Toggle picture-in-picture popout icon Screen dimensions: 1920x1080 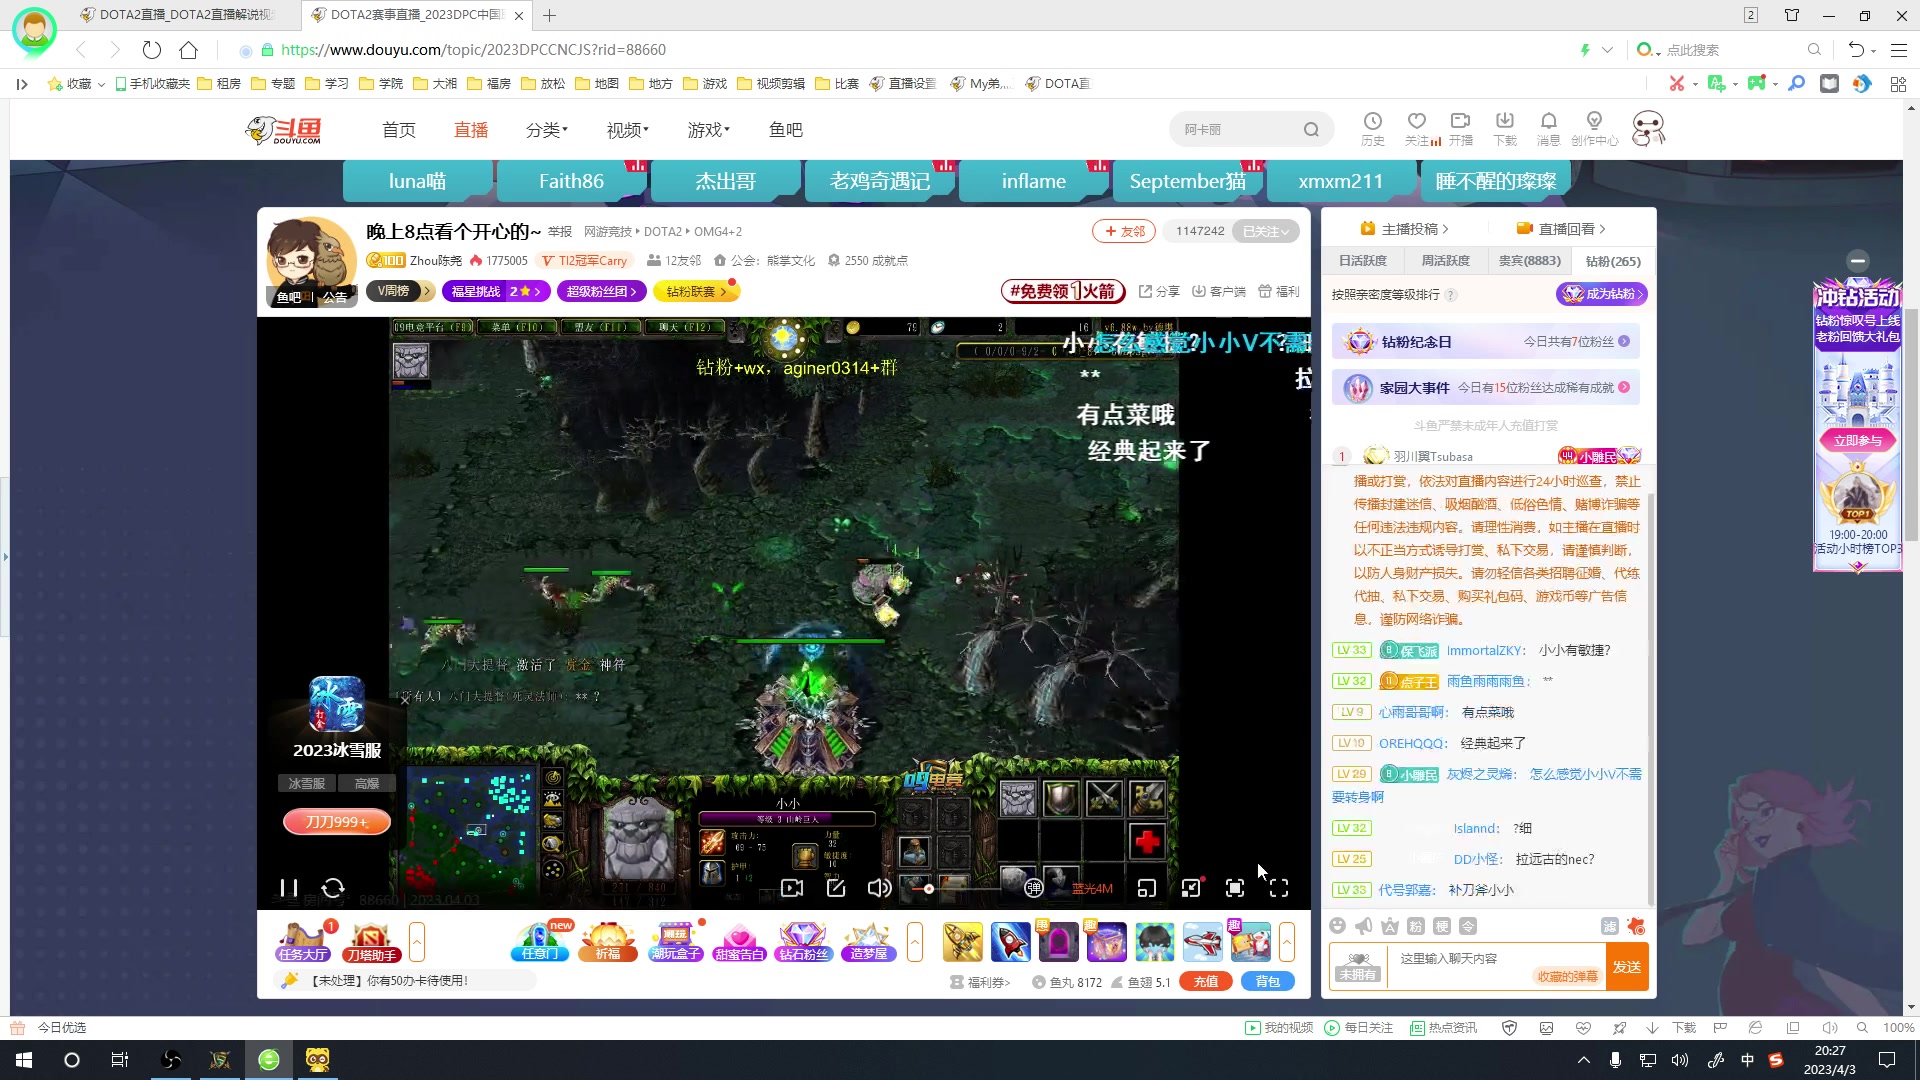(1191, 888)
